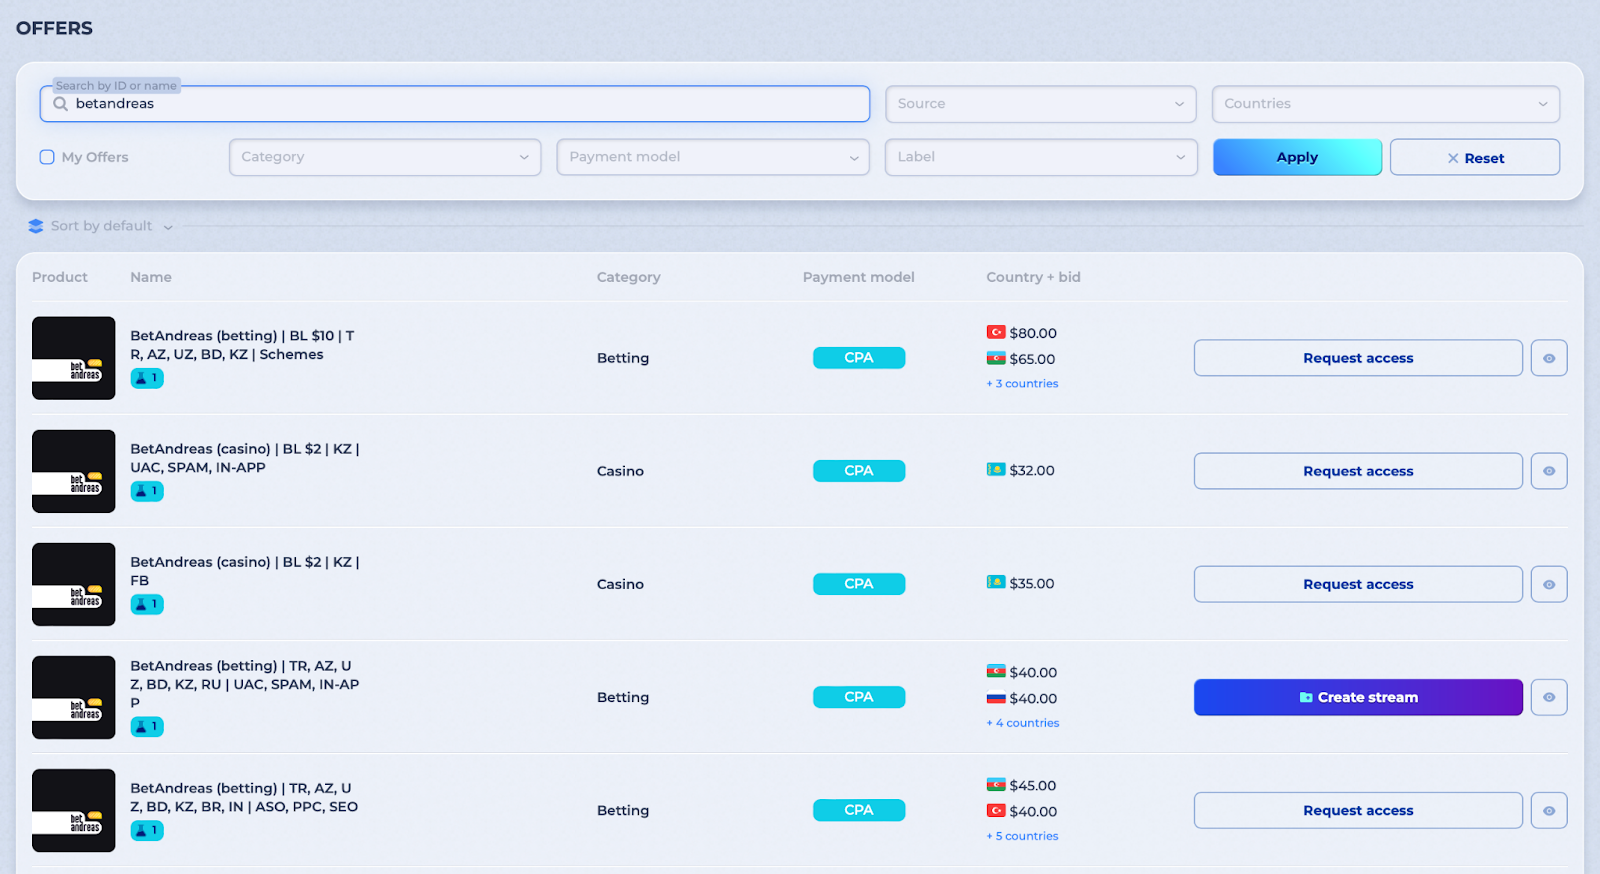Viewport: 1600px width, 874px height.
Task: Open the Payment model dropdown filter
Action: pyautogui.click(x=713, y=157)
